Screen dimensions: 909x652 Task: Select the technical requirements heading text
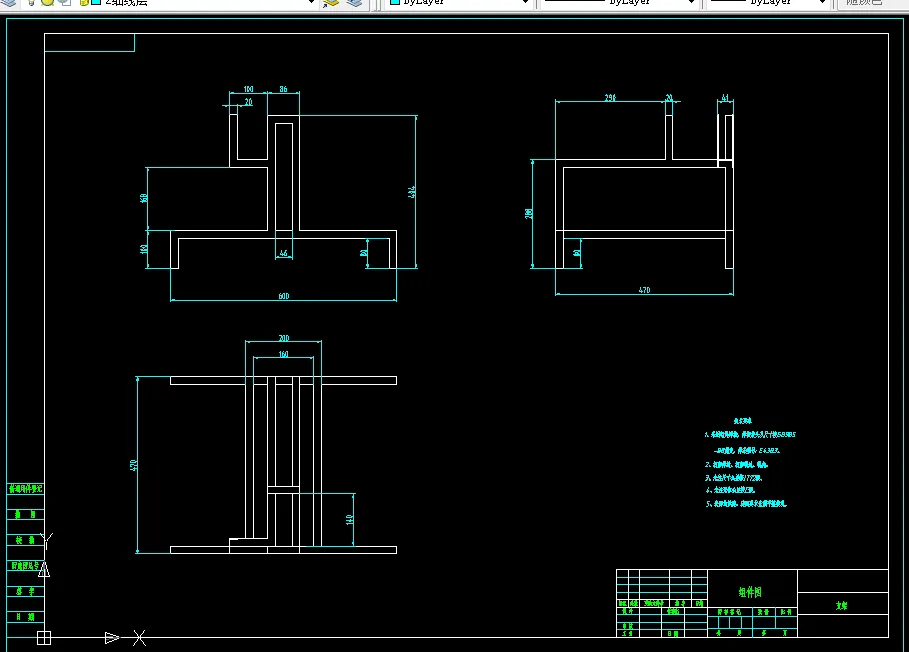tap(742, 421)
